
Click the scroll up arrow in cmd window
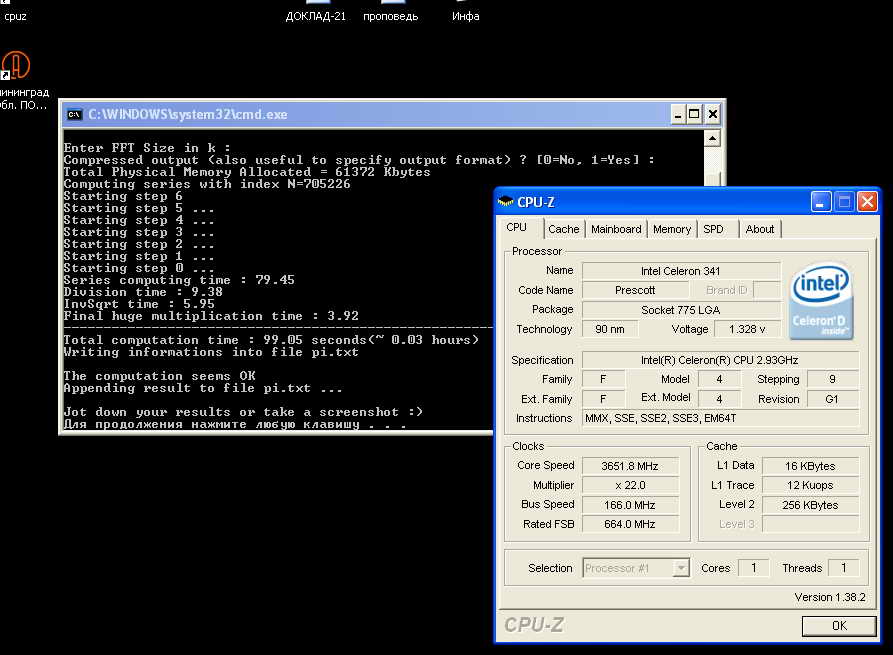[x=712, y=138]
